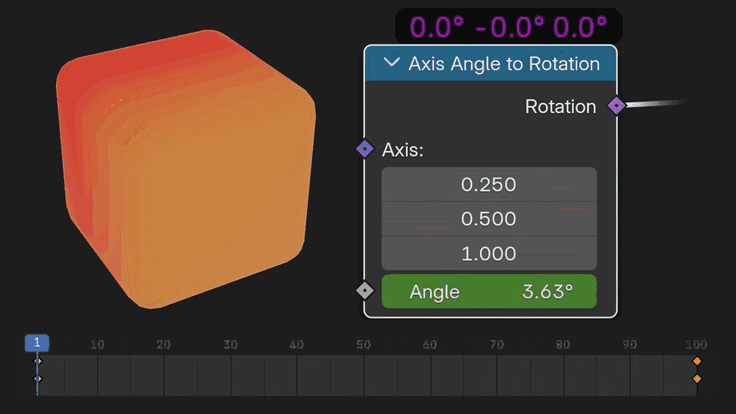Image resolution: width=736 pixels, height=414 pixels.
Task: Click the blue current frame indicator
Action: (37, 343)
